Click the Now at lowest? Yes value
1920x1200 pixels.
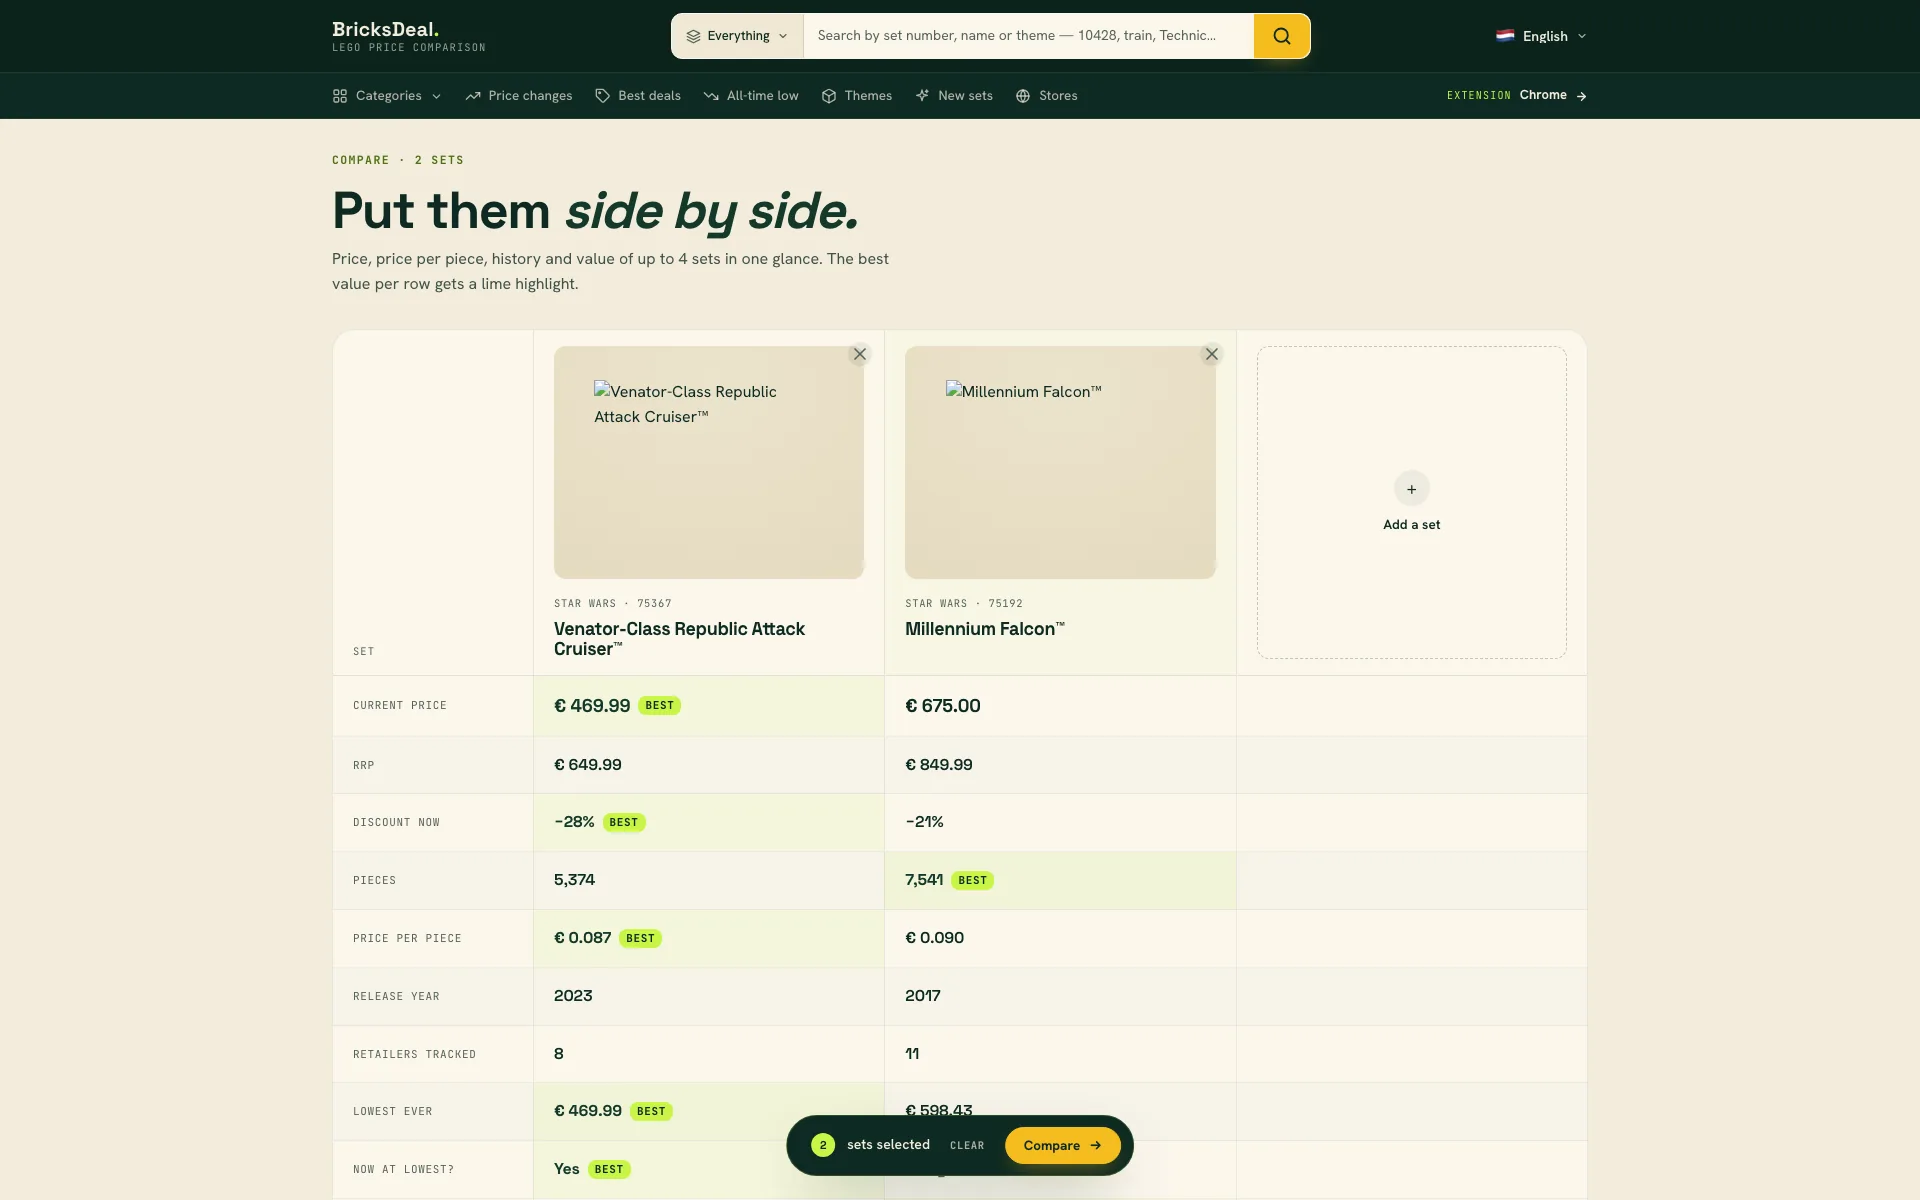click(x=567, y=1169)
